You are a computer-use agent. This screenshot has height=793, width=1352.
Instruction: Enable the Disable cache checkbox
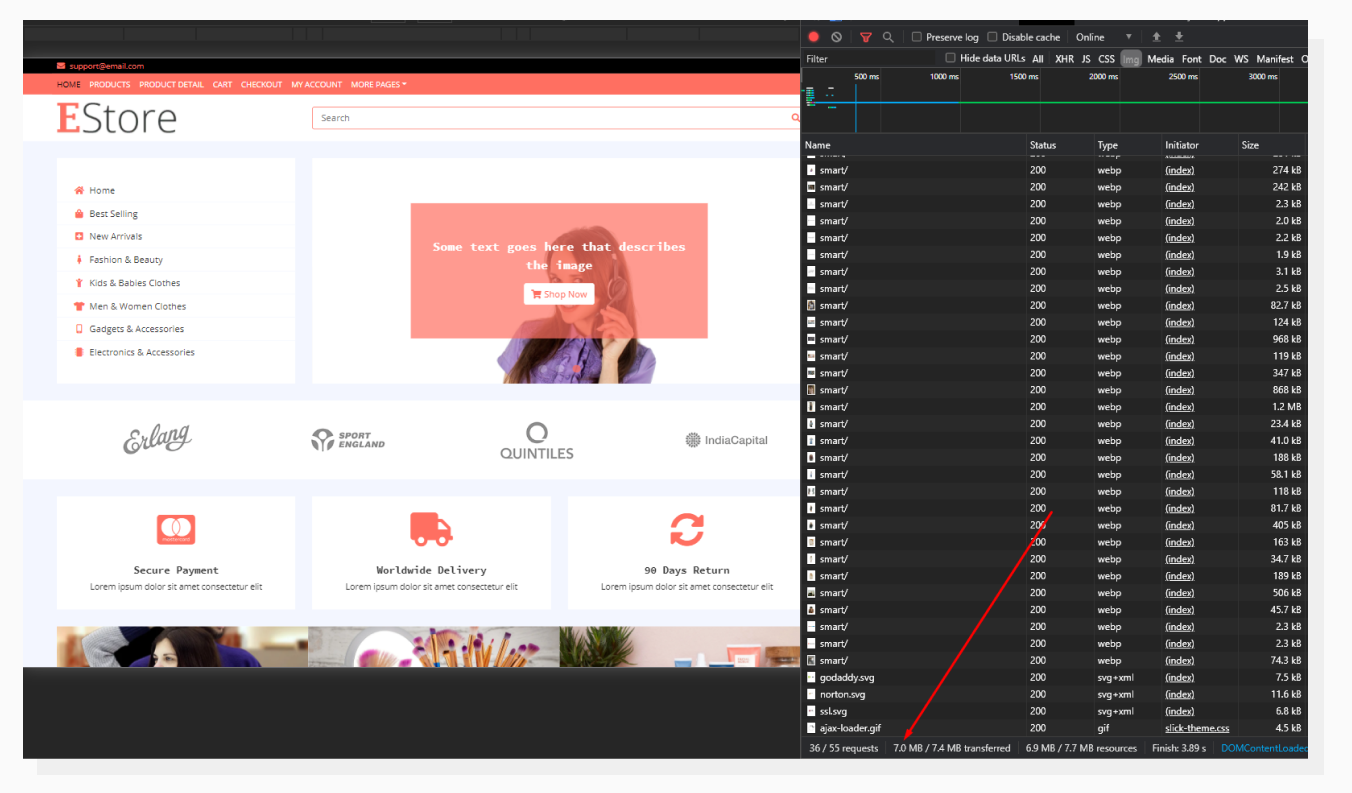993,36
